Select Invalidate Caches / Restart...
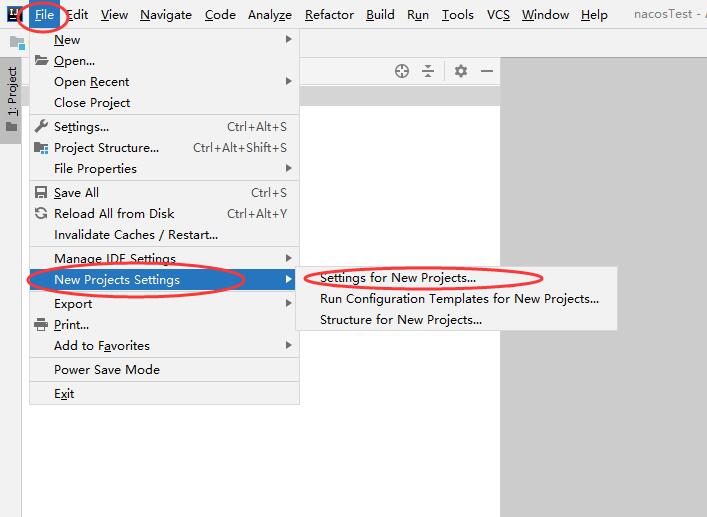The image size is (707, 517). 164,235
